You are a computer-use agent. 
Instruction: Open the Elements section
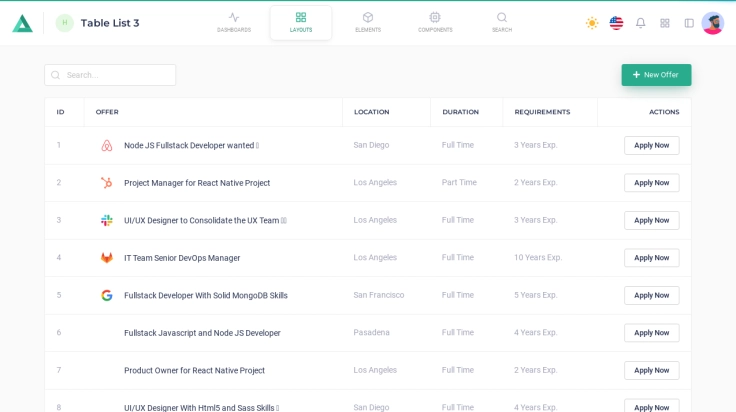coord(368,22)
